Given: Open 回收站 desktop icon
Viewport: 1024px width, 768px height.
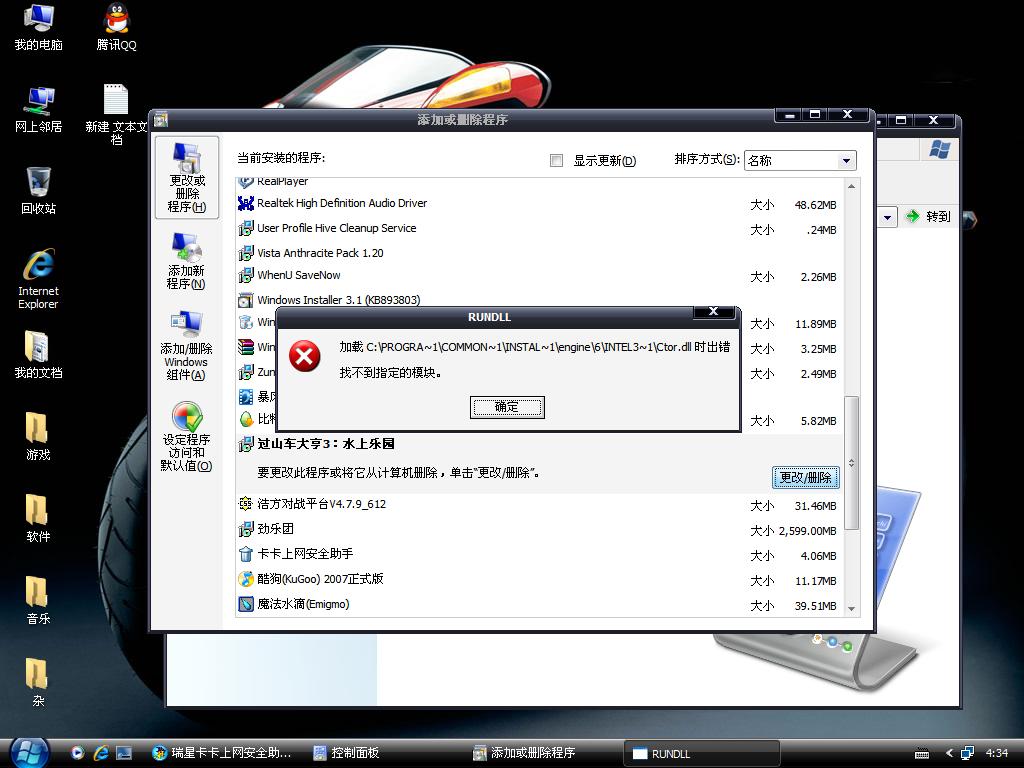Looking at the screenshot, I should pos(39,190).
